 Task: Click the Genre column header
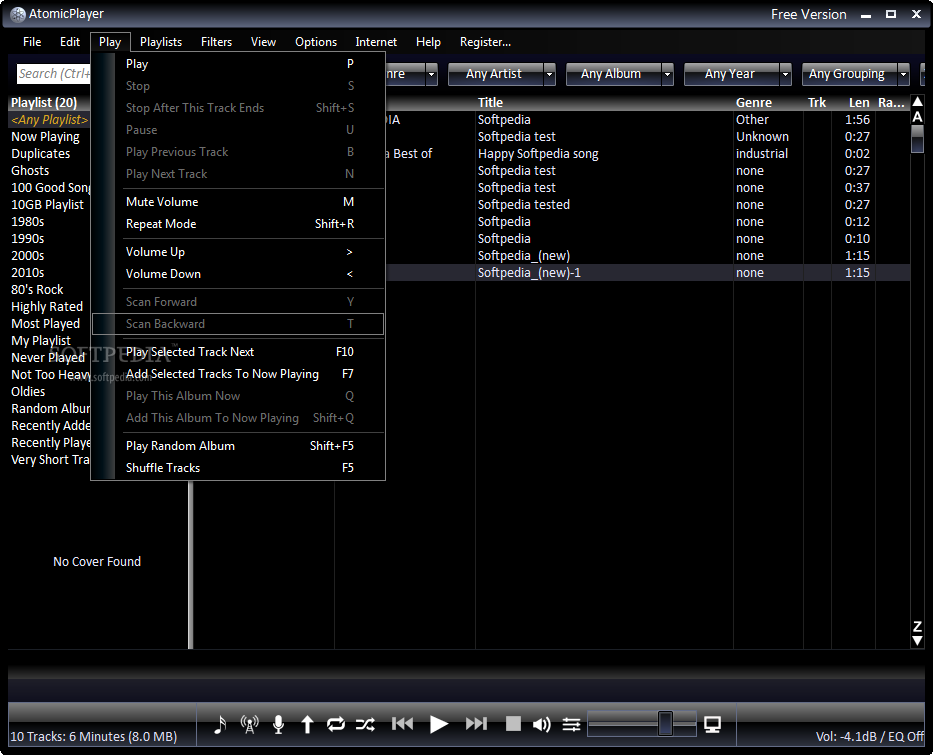[753, 103]
